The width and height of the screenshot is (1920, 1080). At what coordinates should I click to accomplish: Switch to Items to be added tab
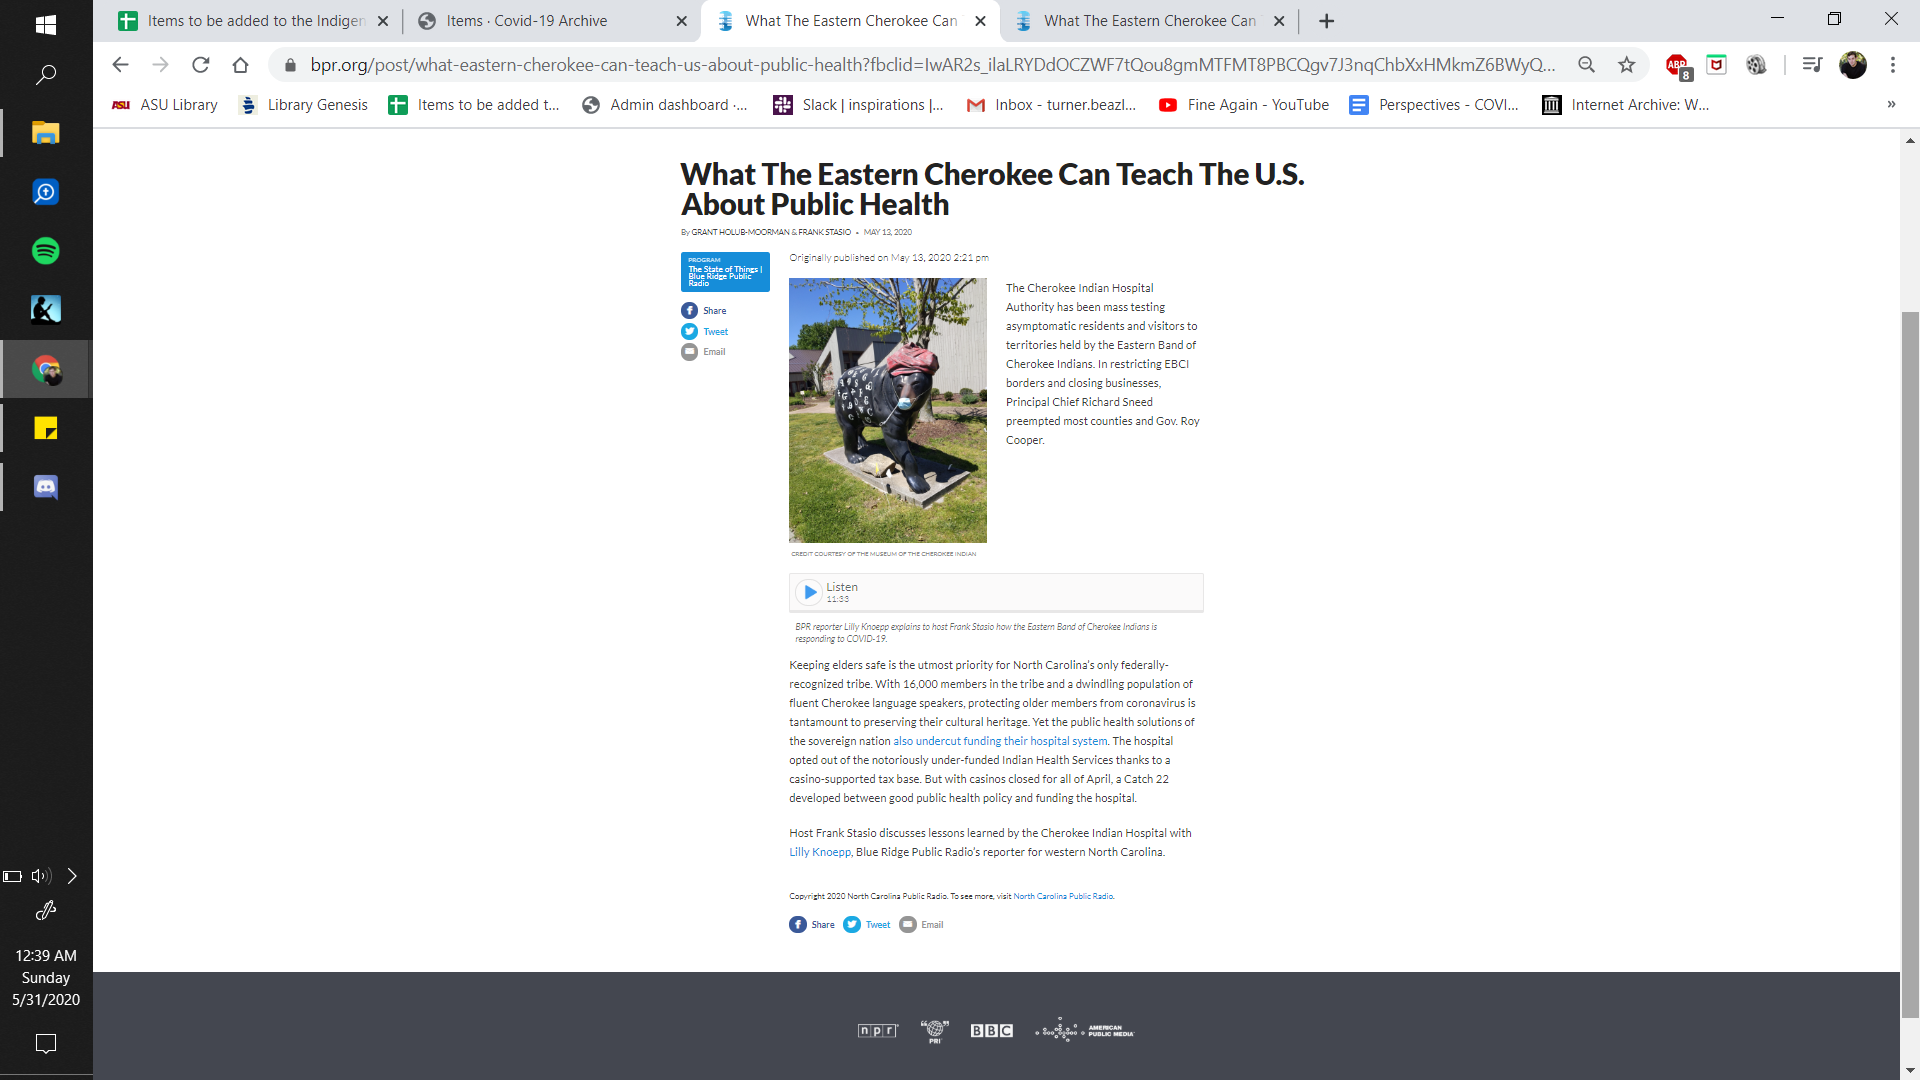click(x=253, y=20)
